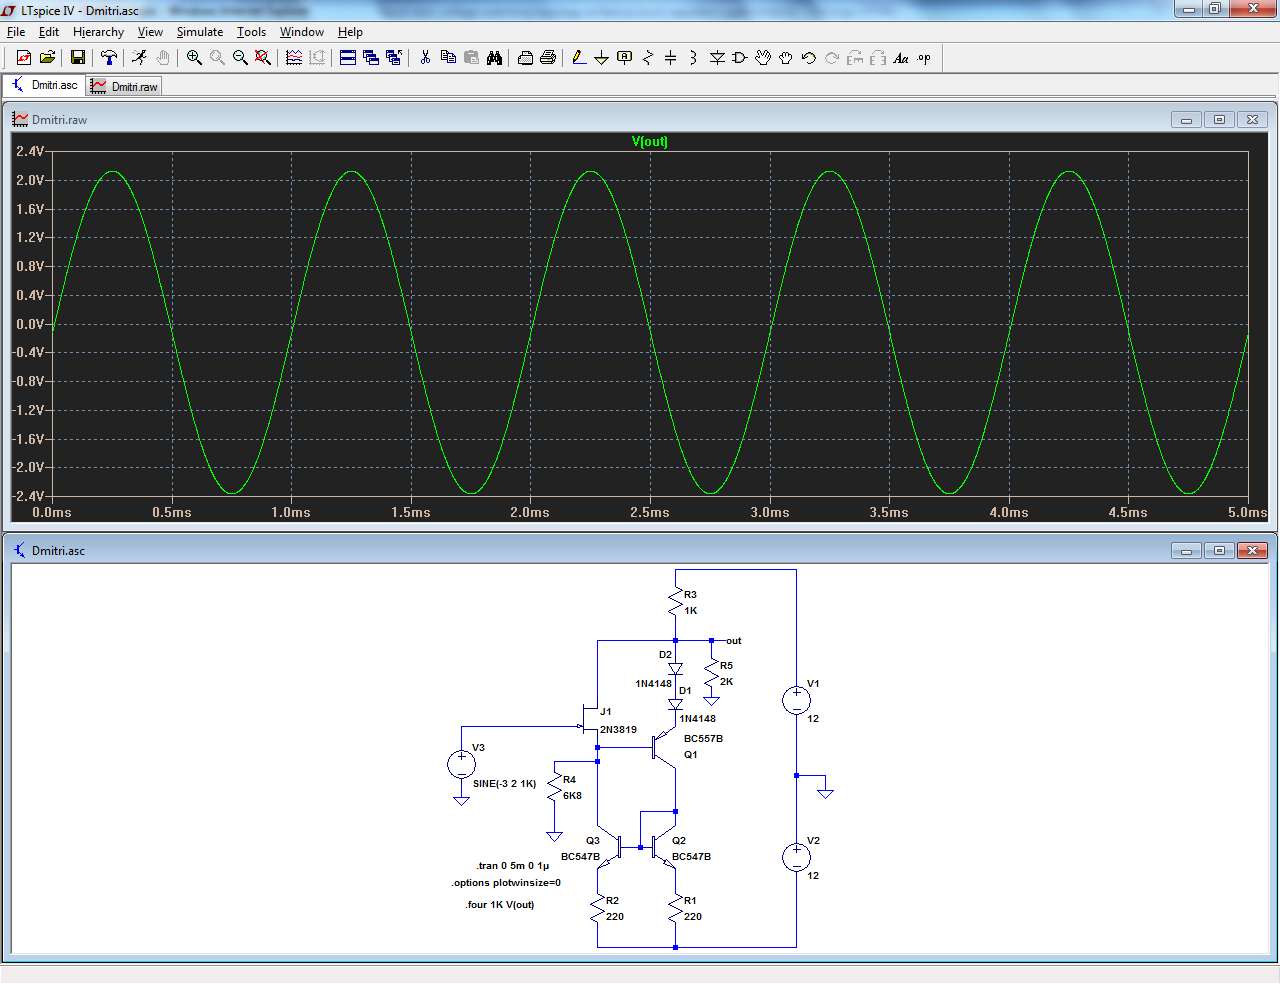Place a Diode component tool
Viewport: 1280px width, 984px height.
717,58
